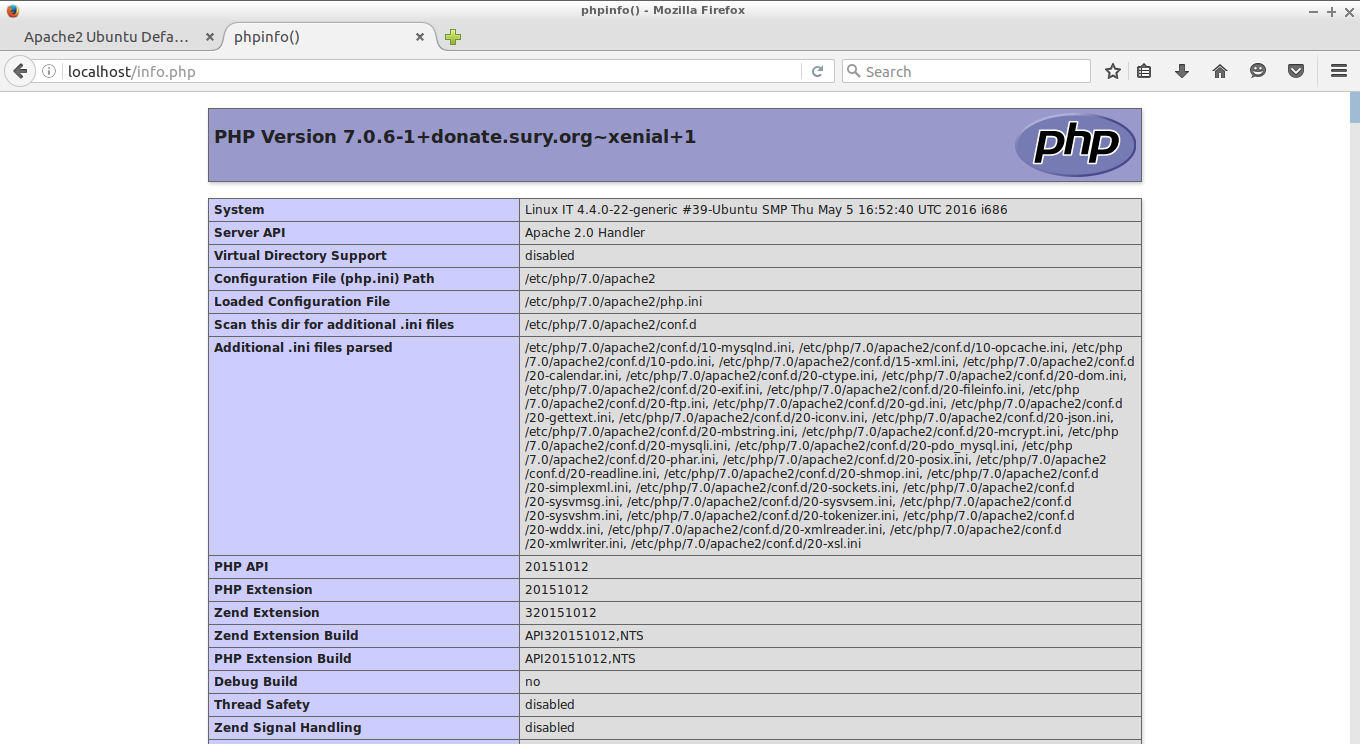1360x744 pixels.
Task: Click Configuration File (php.ini) Path label
Action: (x=324, y=279)
